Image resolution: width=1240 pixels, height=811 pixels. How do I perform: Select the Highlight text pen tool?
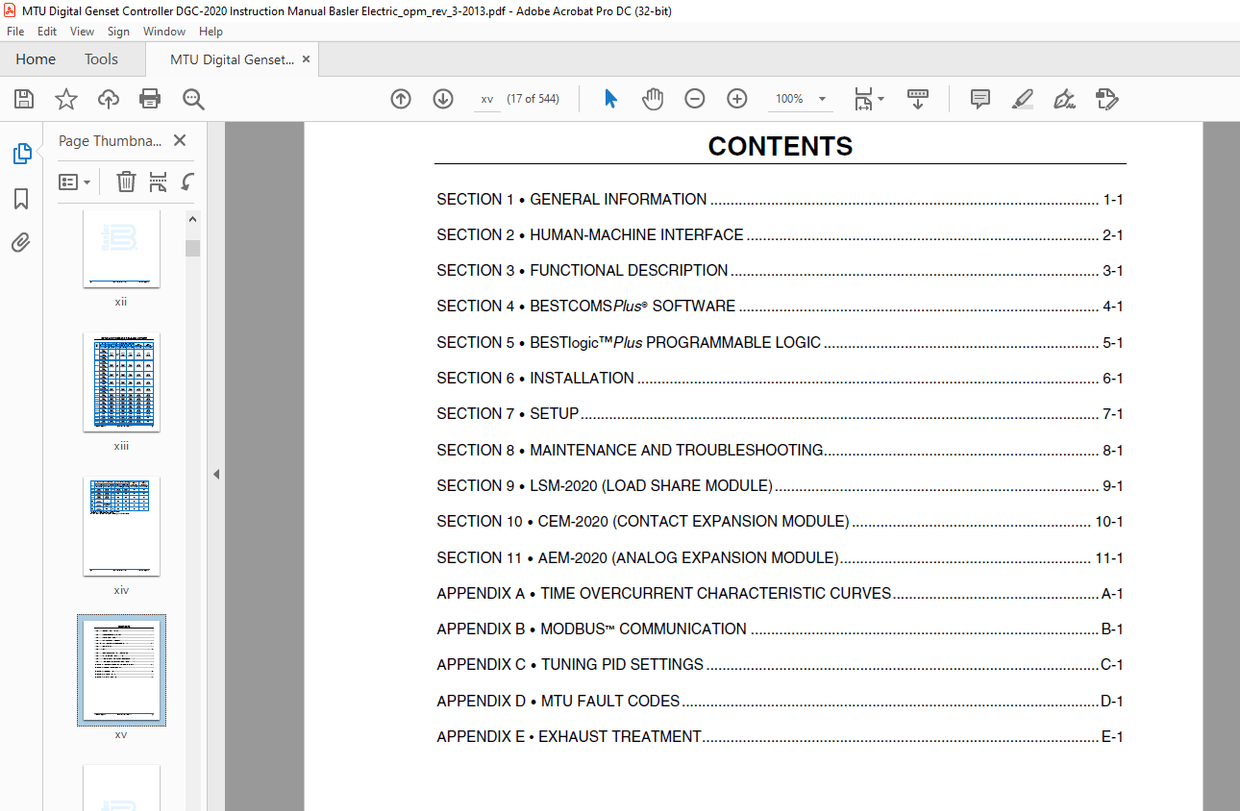tap(1022, 99)
